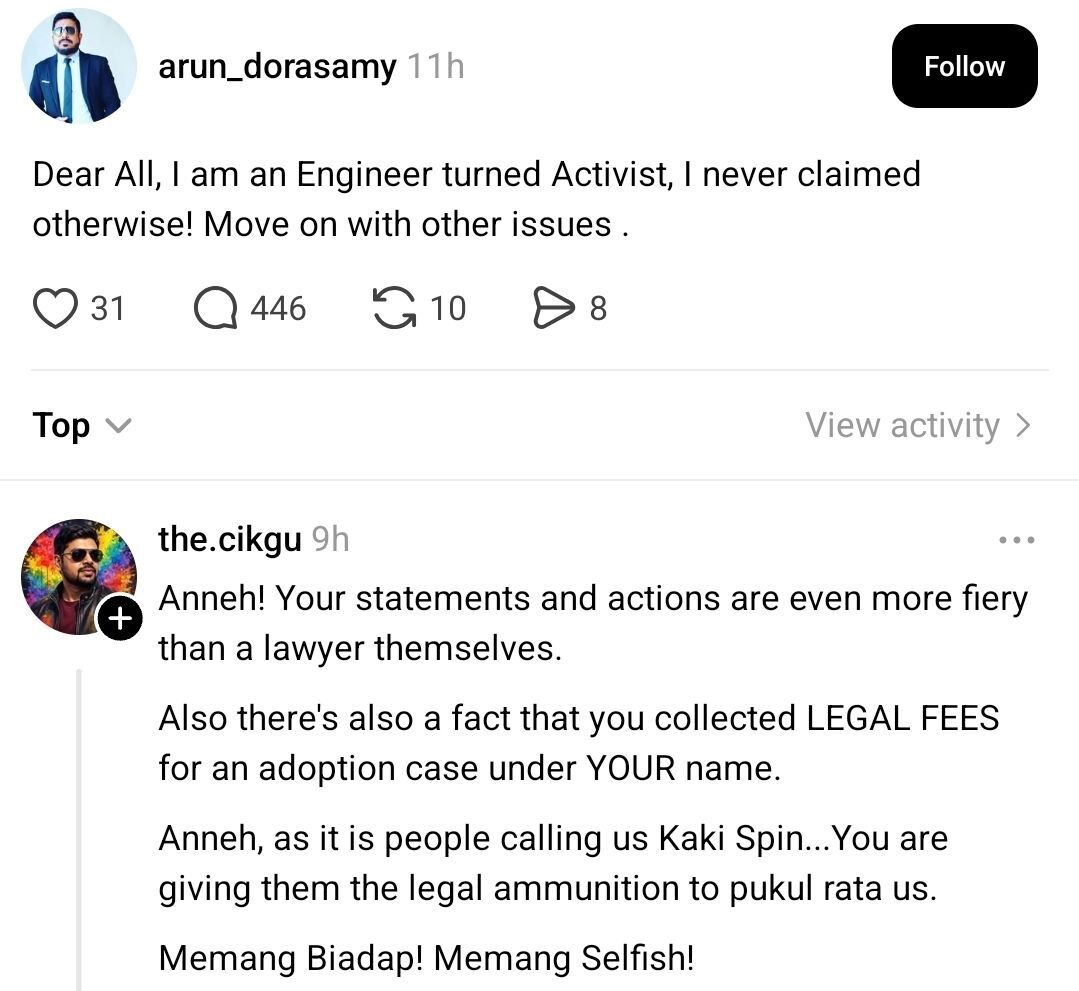
Task: Tap the plus badge to follow the.cikgu
Action: [119, 620]
